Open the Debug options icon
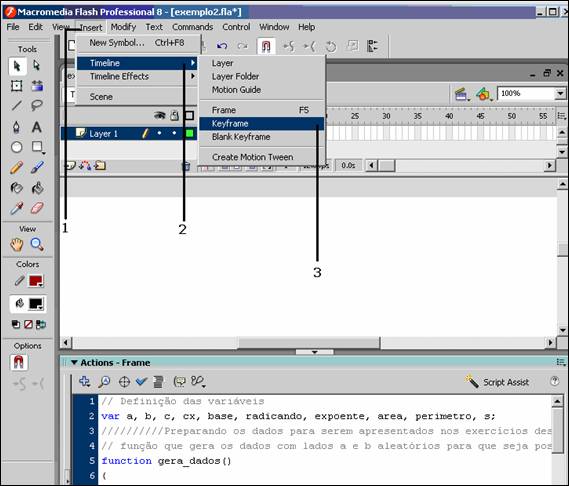 (x=198, y=381)
